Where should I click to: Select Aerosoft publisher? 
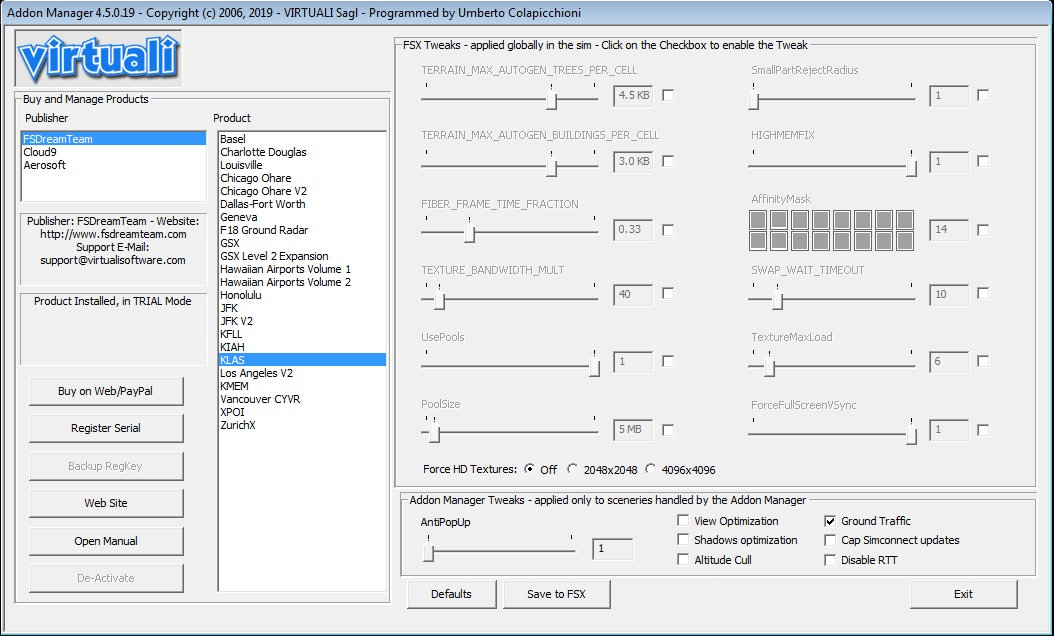pos(114,165)
